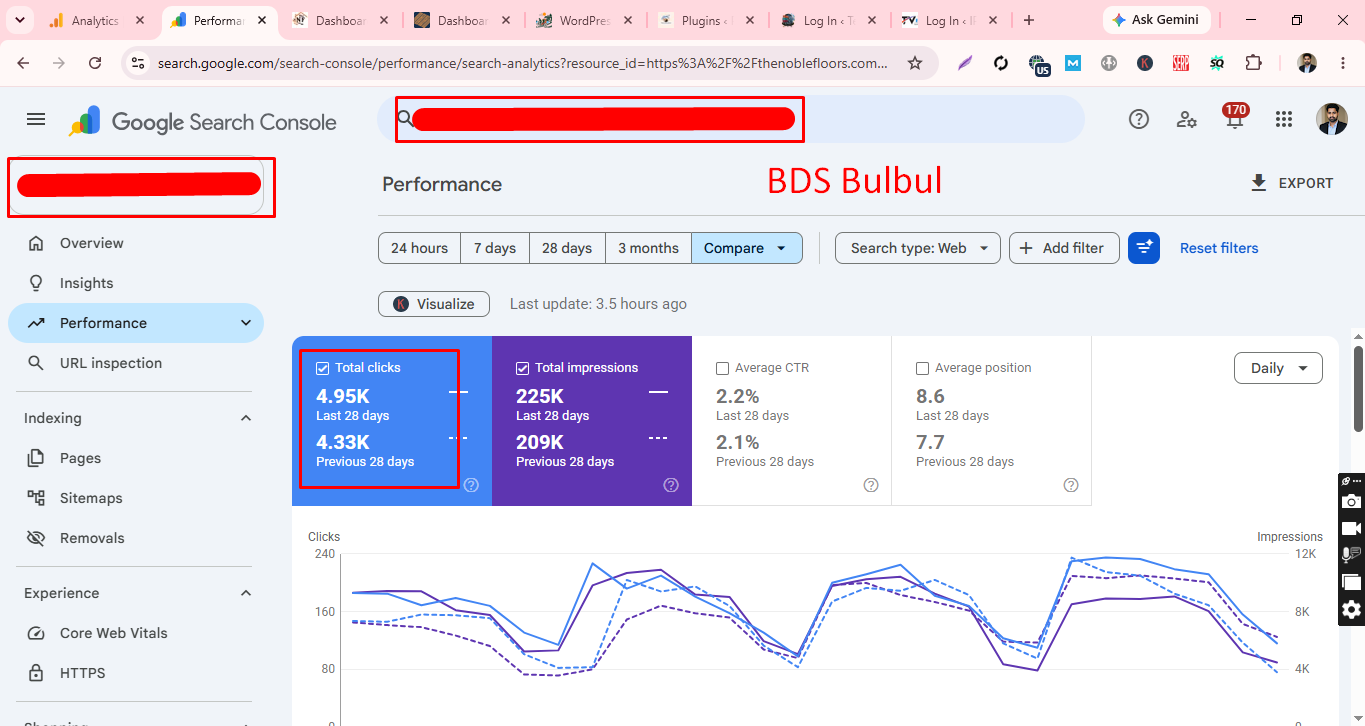Open the Google apps grid
The height and width of the screenshot is (726, 1365).
coord(1284,119)
